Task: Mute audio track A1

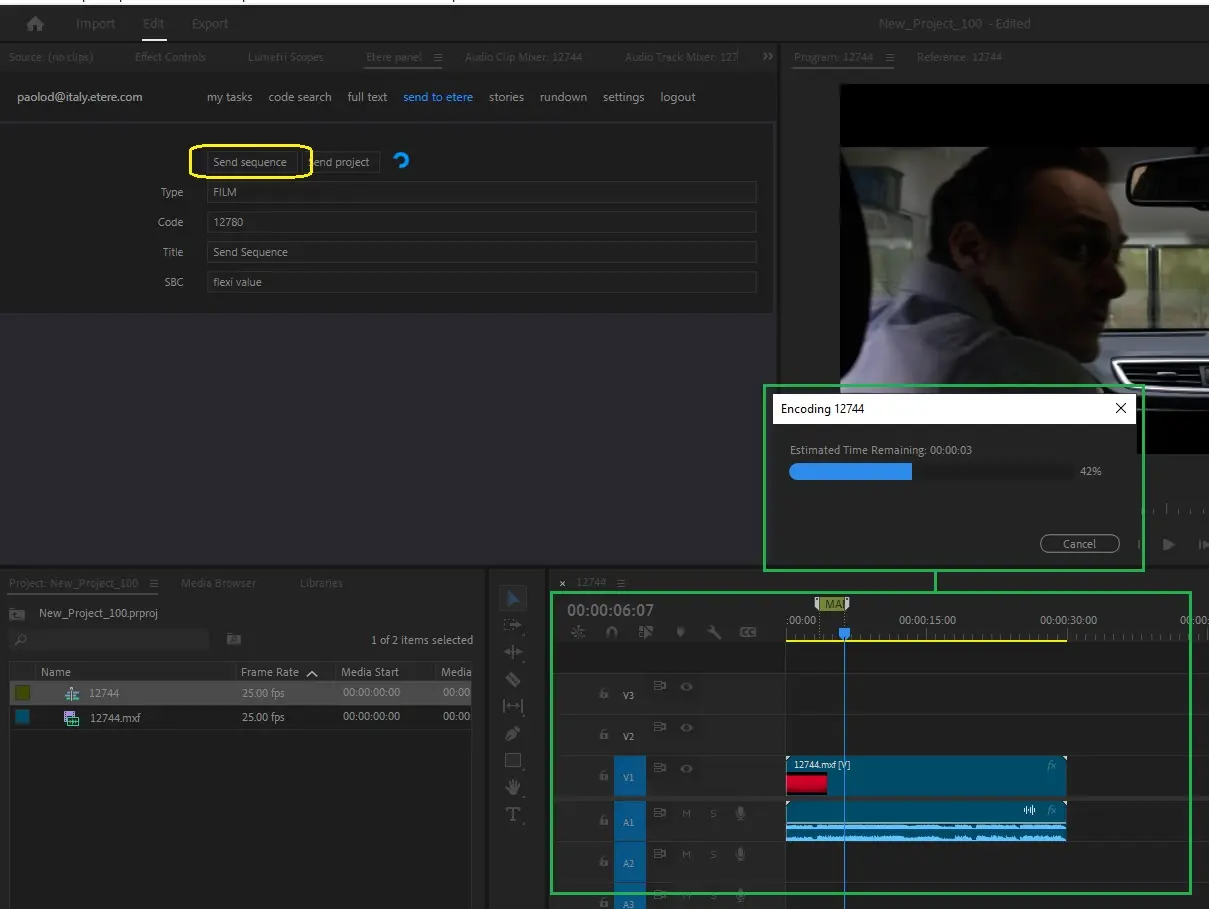Action: click(x=687, y=813)
